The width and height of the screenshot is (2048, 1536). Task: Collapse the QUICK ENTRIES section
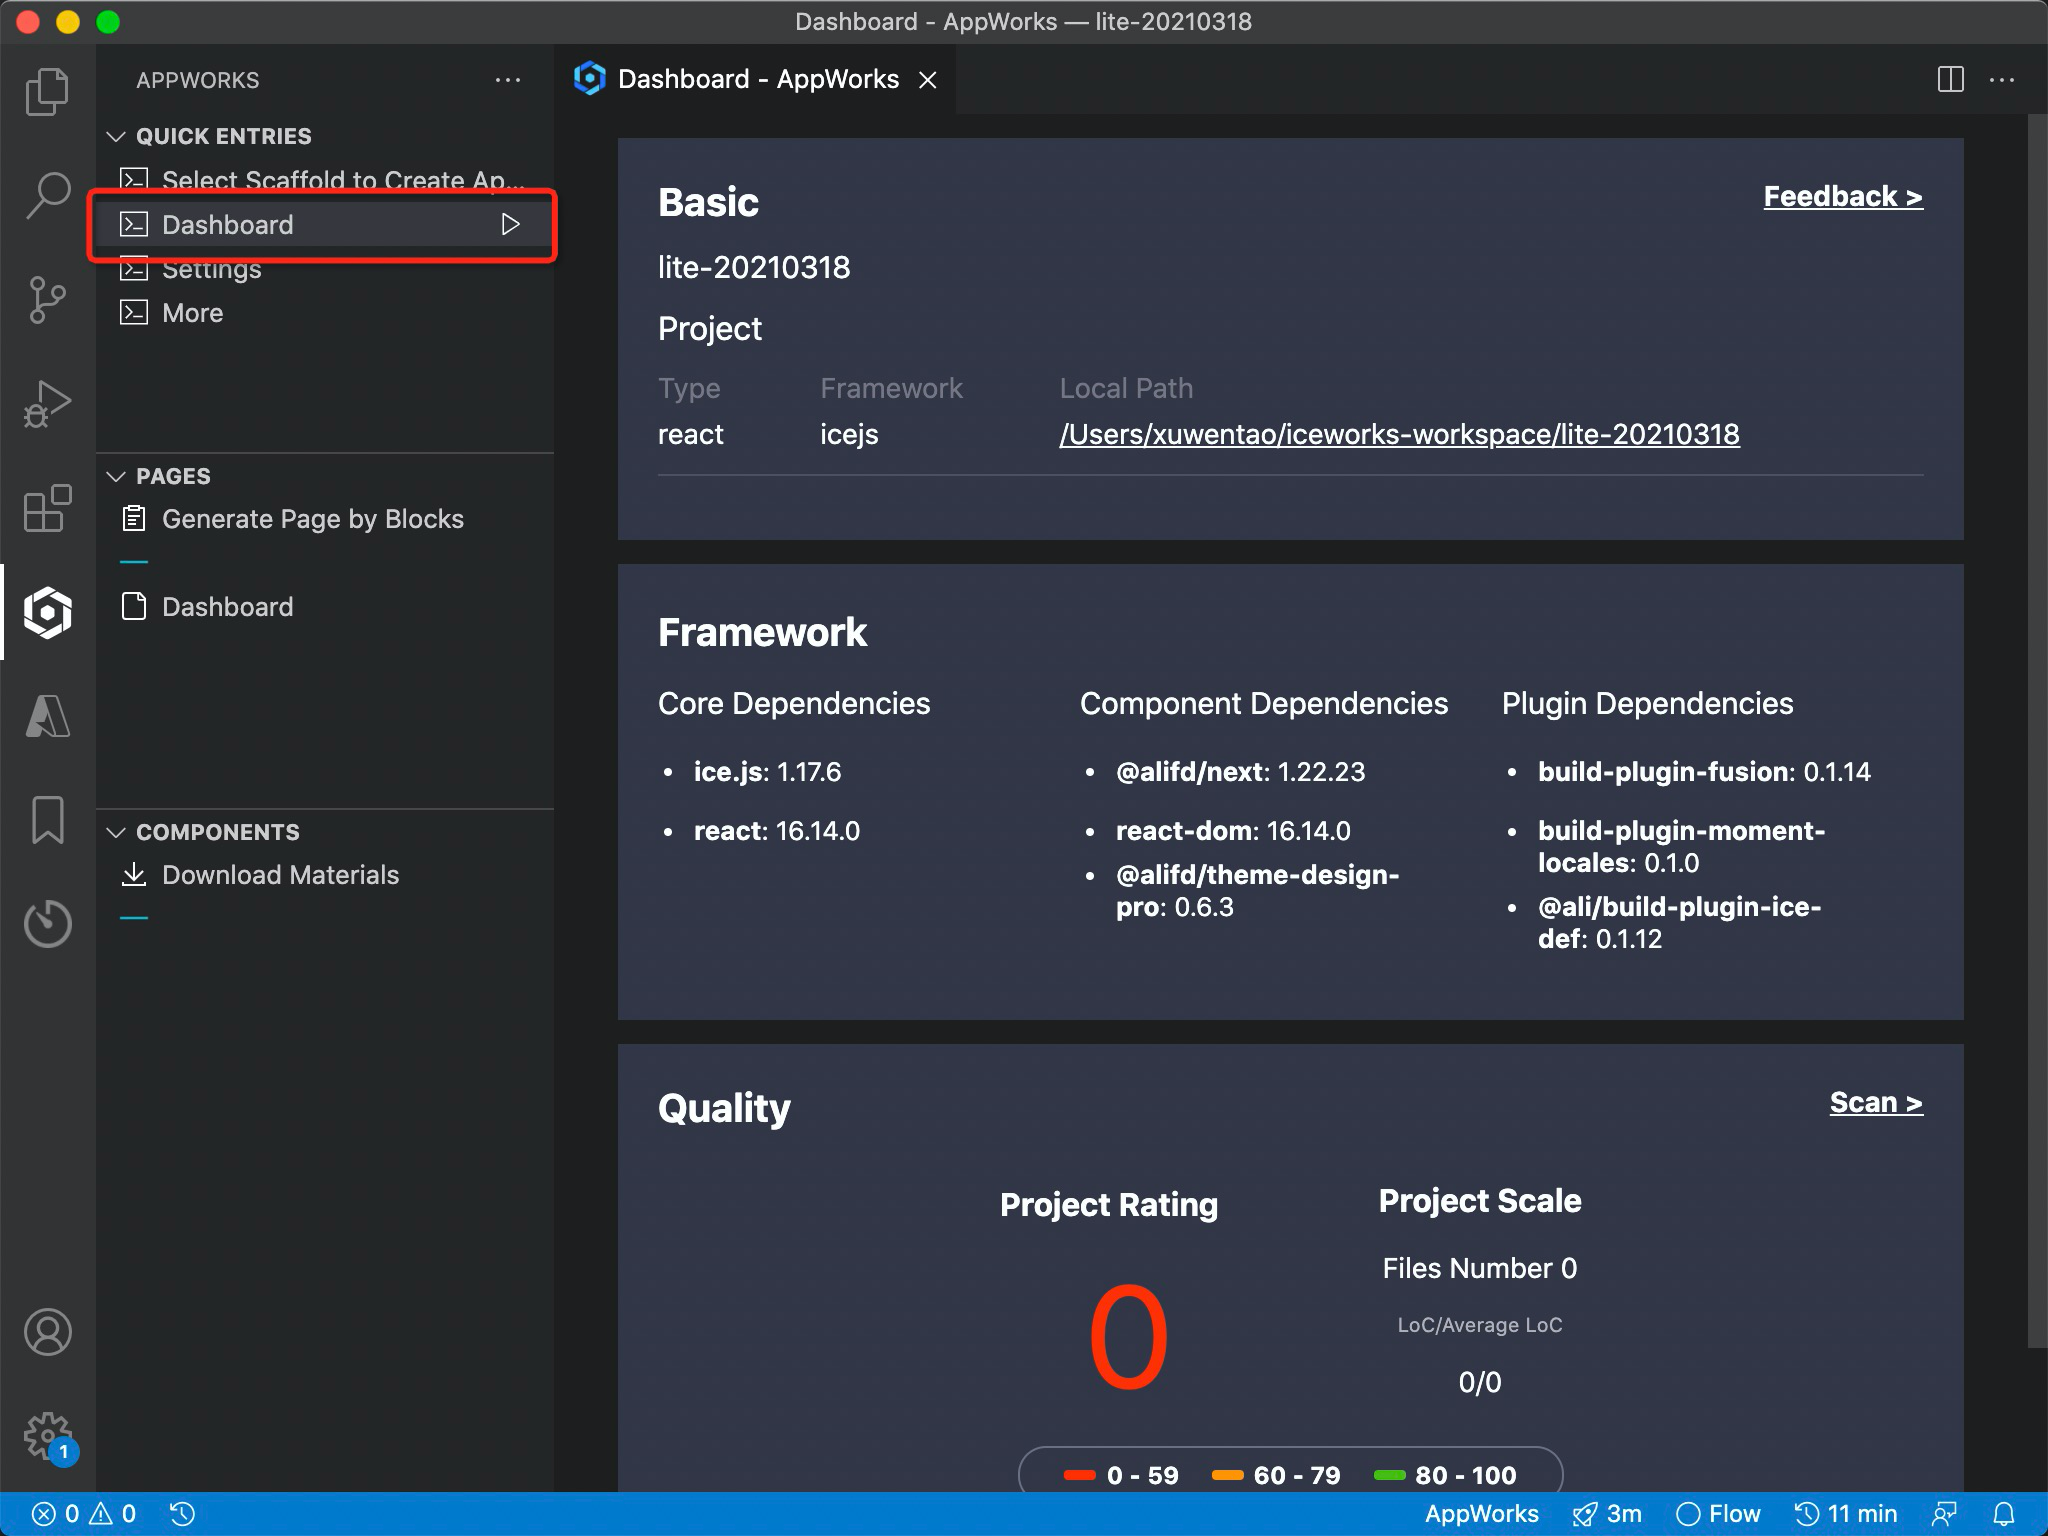117,136
